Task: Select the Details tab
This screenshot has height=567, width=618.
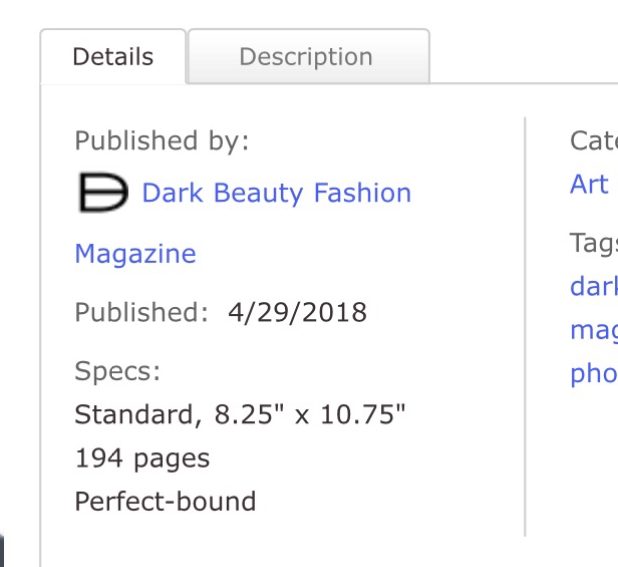Action: 113,57
